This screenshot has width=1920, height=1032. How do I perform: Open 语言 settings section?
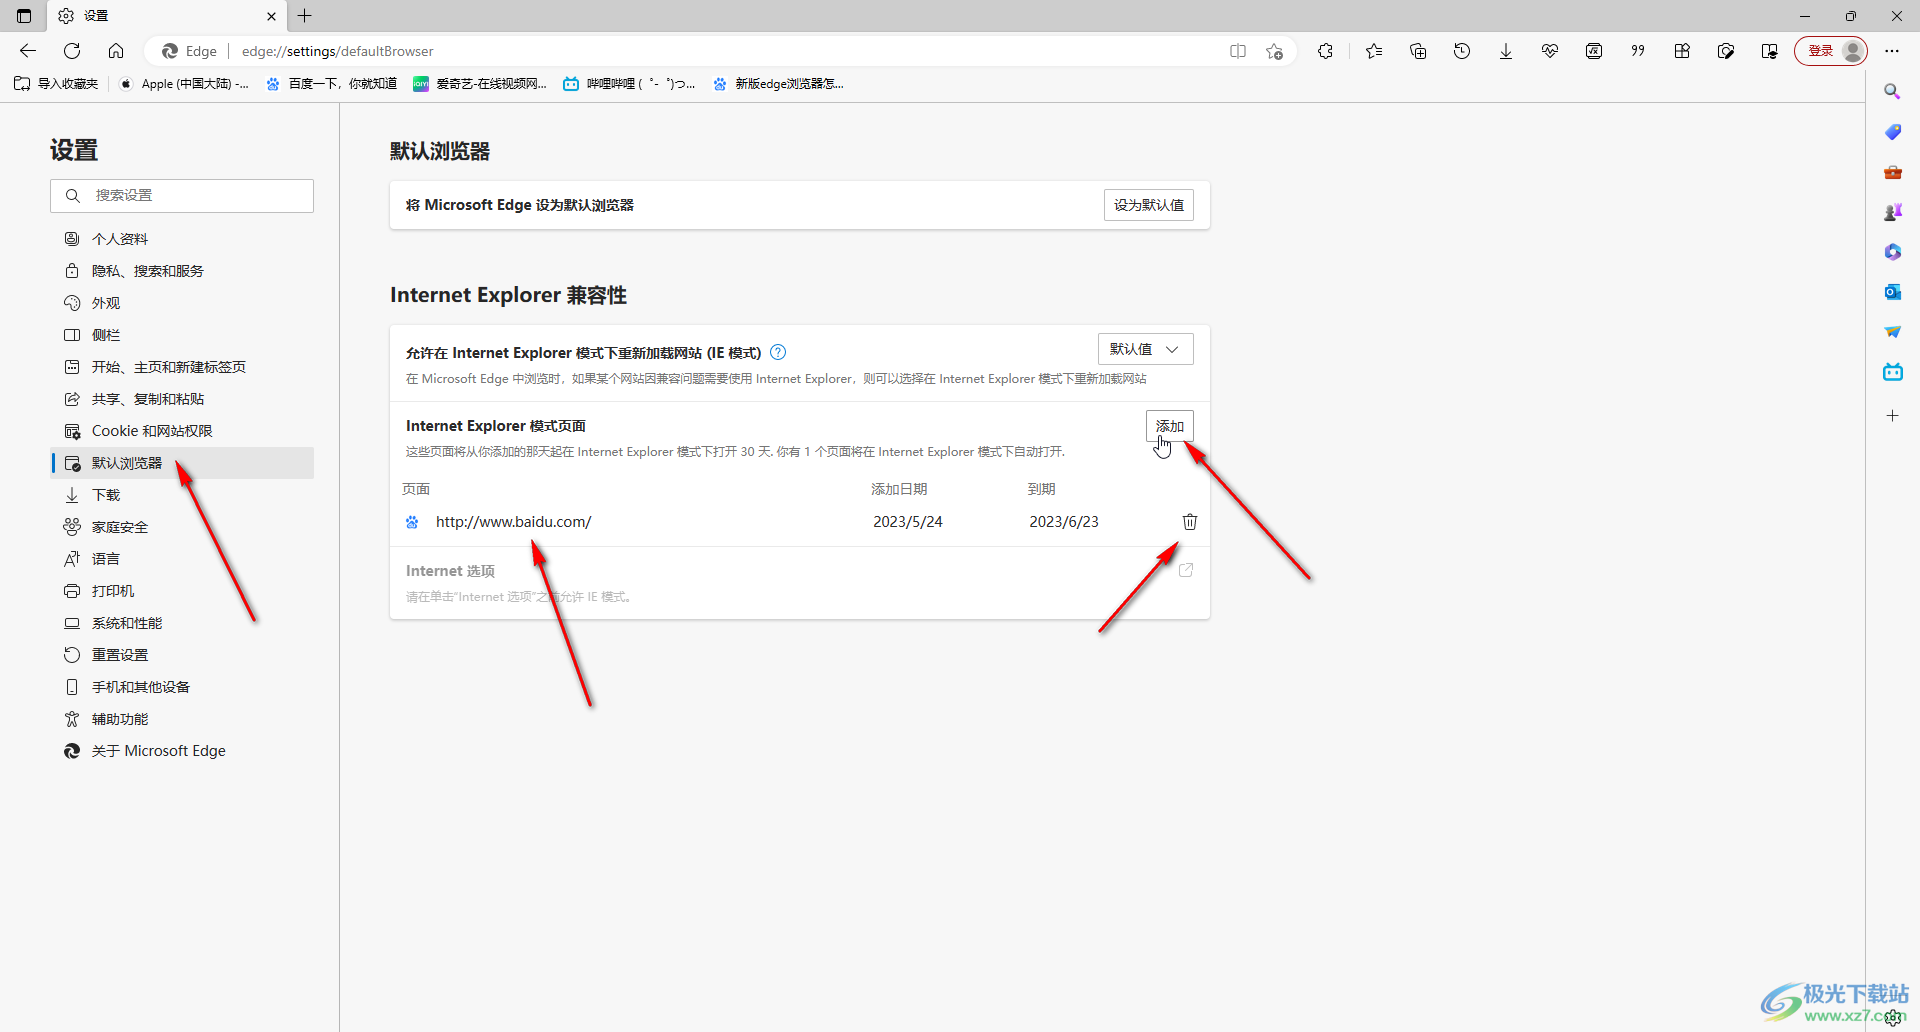(x=182, y=559)
